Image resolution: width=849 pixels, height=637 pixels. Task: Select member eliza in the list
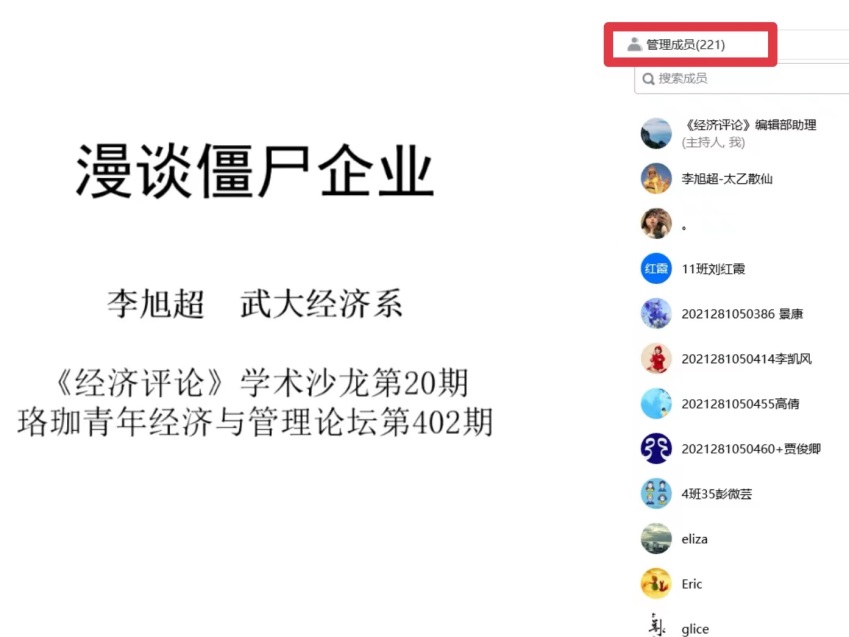coord(695,539)
